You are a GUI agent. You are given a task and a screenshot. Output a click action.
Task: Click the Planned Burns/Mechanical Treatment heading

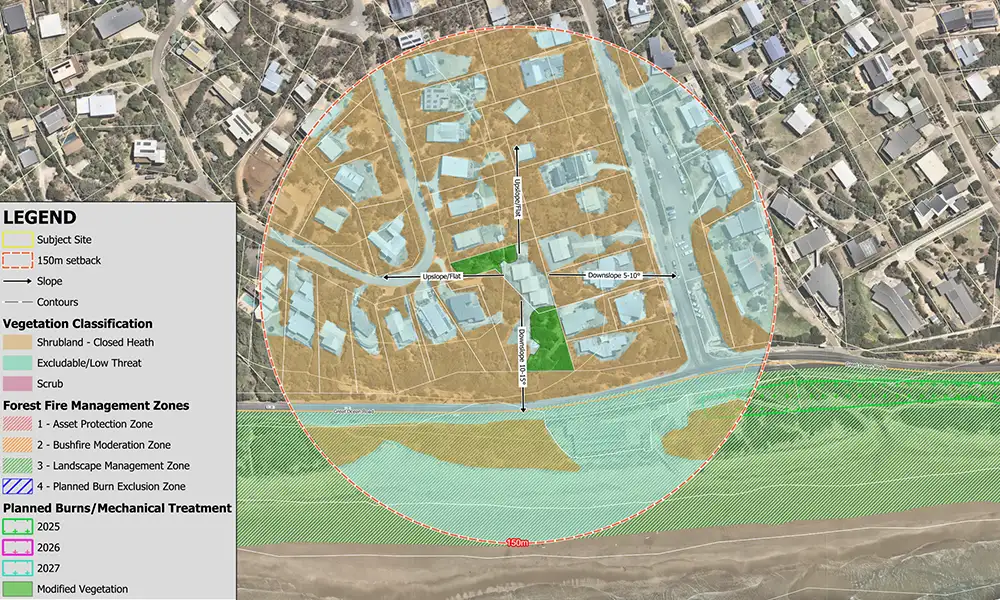coord(117,508)
